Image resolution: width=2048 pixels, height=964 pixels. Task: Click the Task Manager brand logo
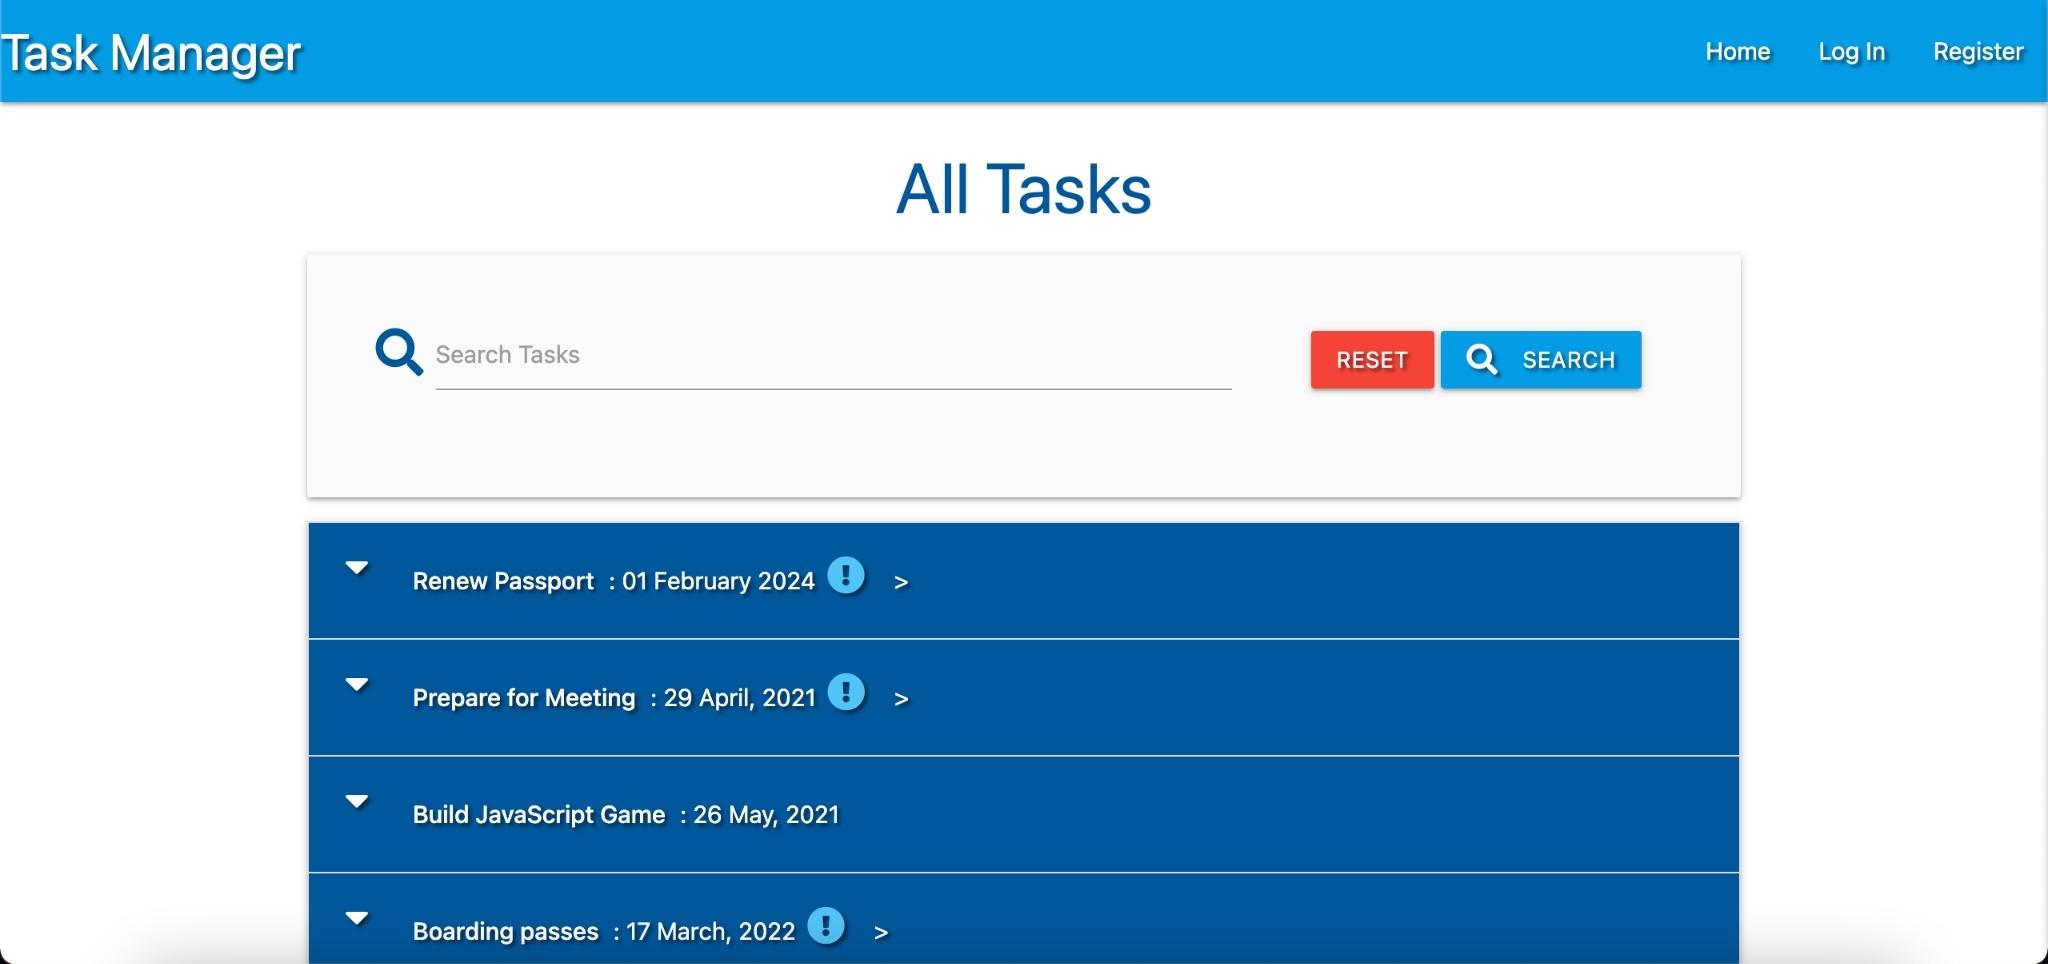pos(151,54)
